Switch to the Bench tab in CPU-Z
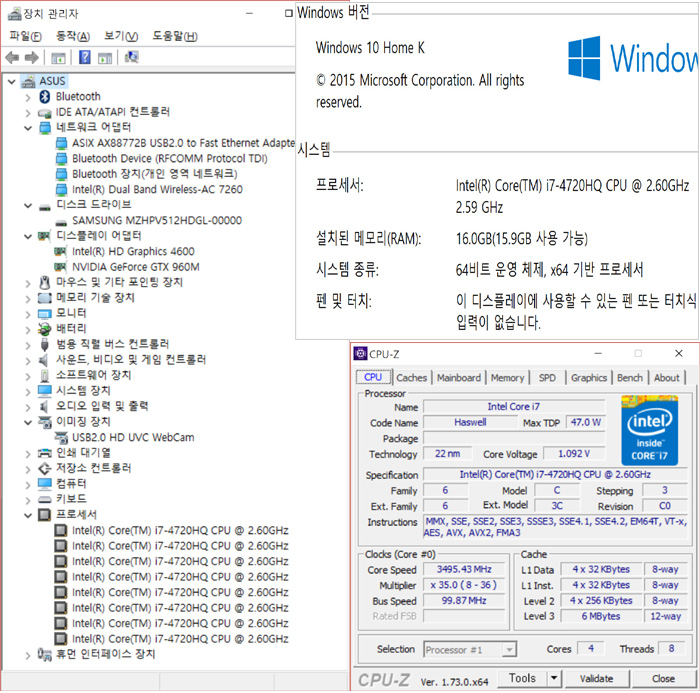 tap(630, 378)
